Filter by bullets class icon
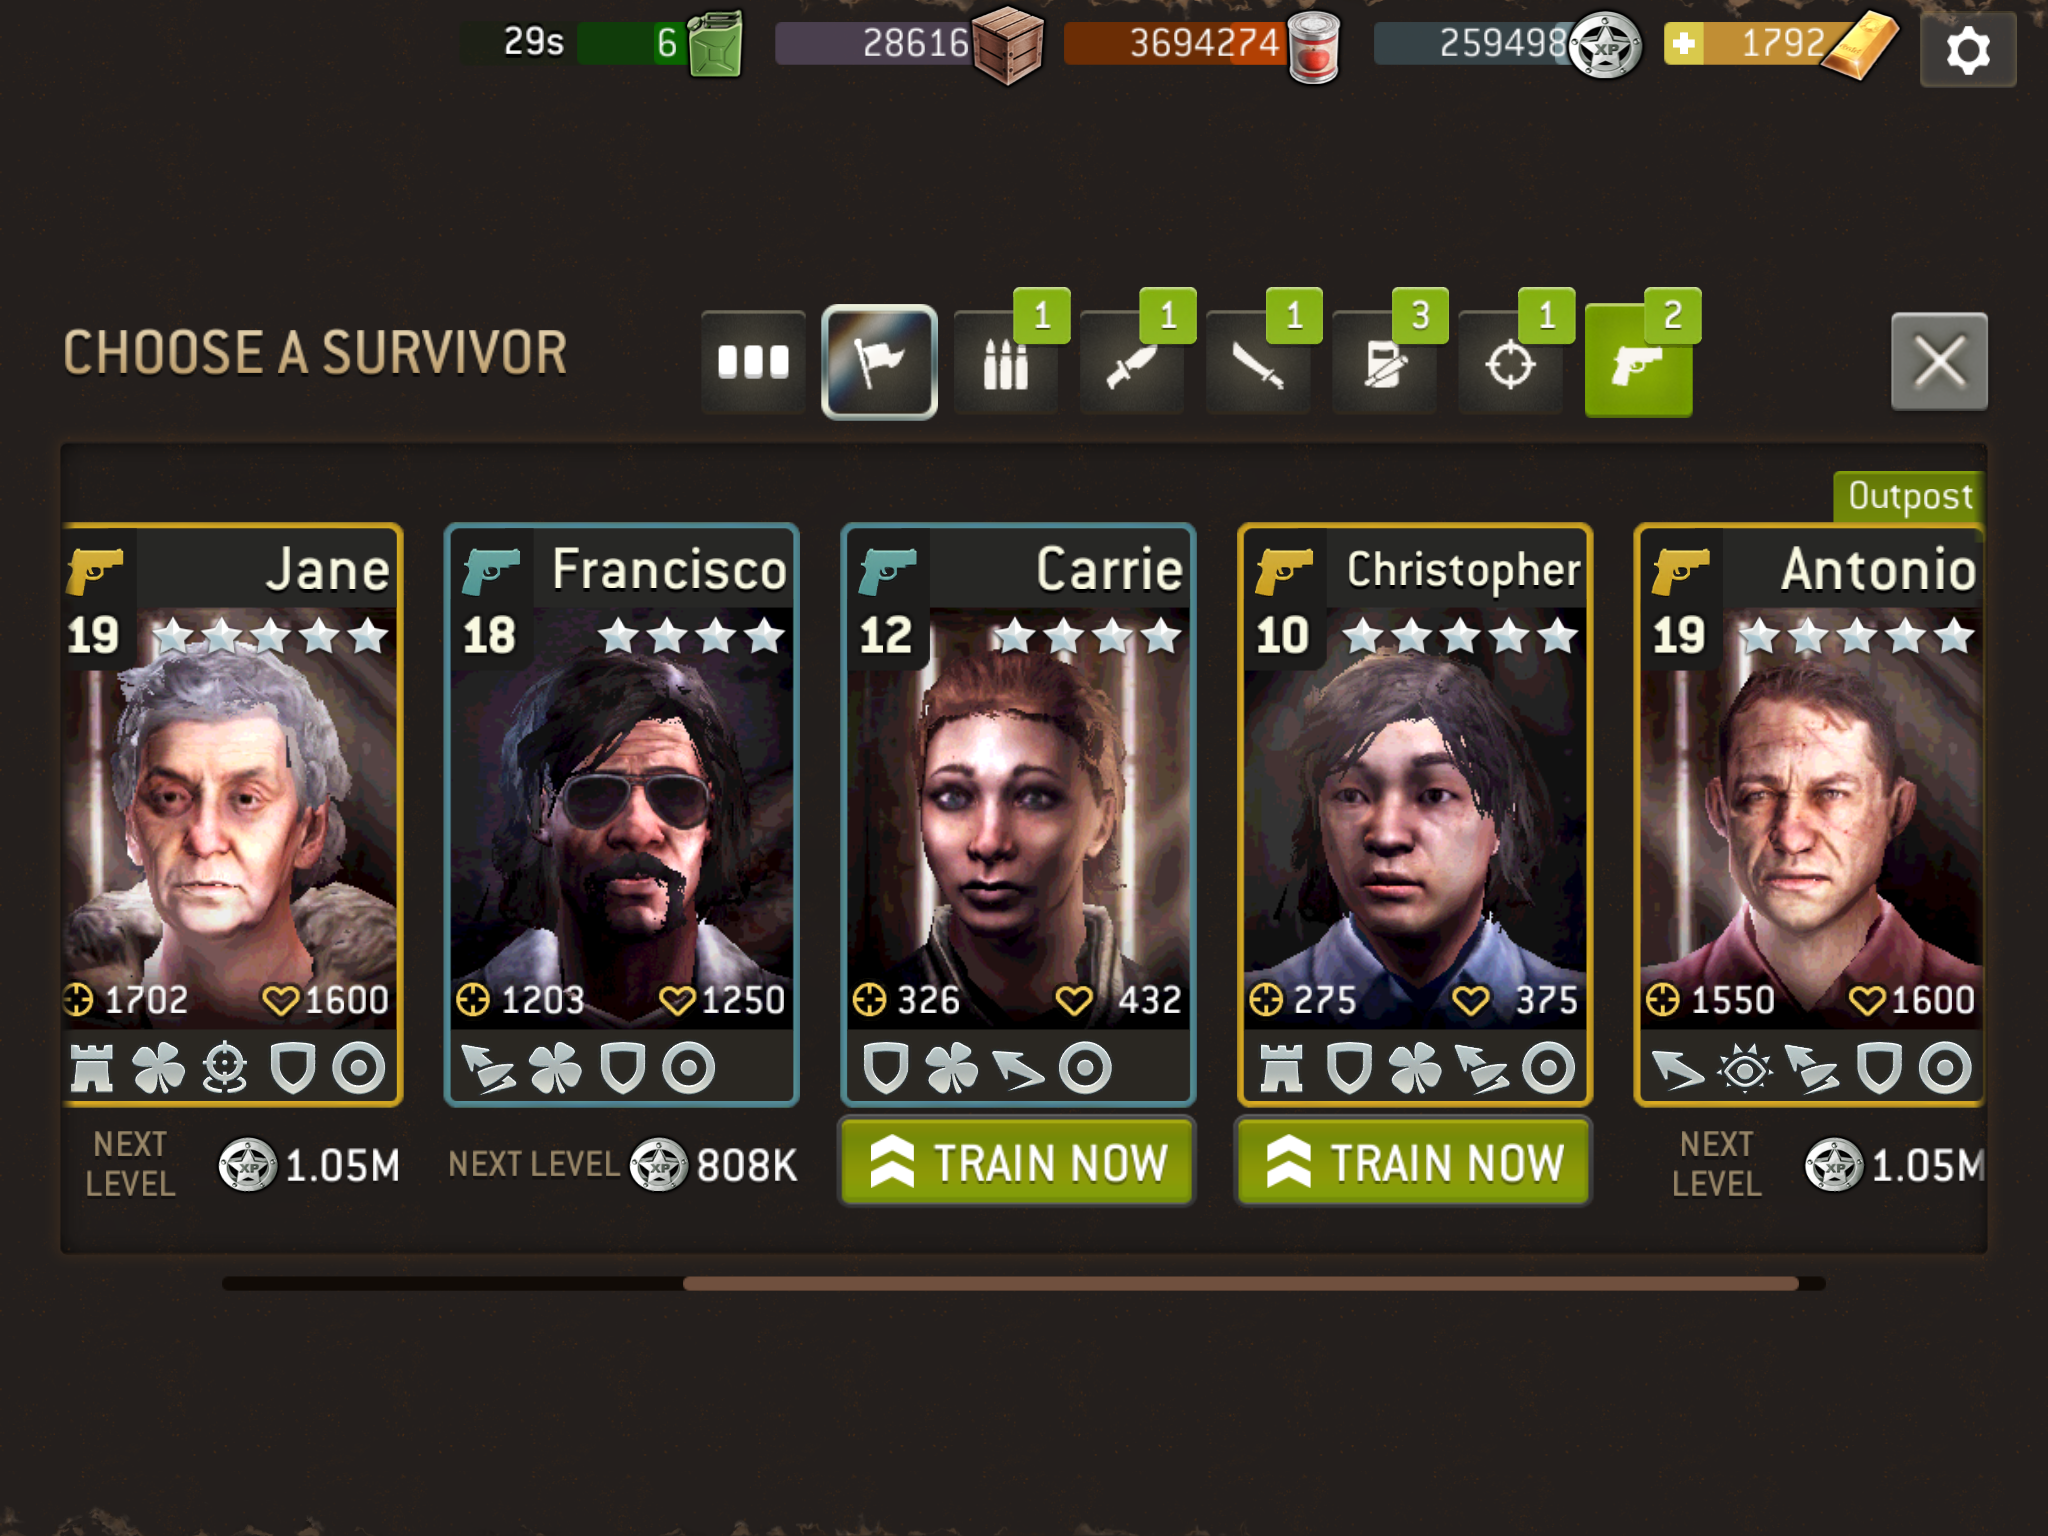The height and width of the screenshot is (1536, 2048). tap(1006, 362)
